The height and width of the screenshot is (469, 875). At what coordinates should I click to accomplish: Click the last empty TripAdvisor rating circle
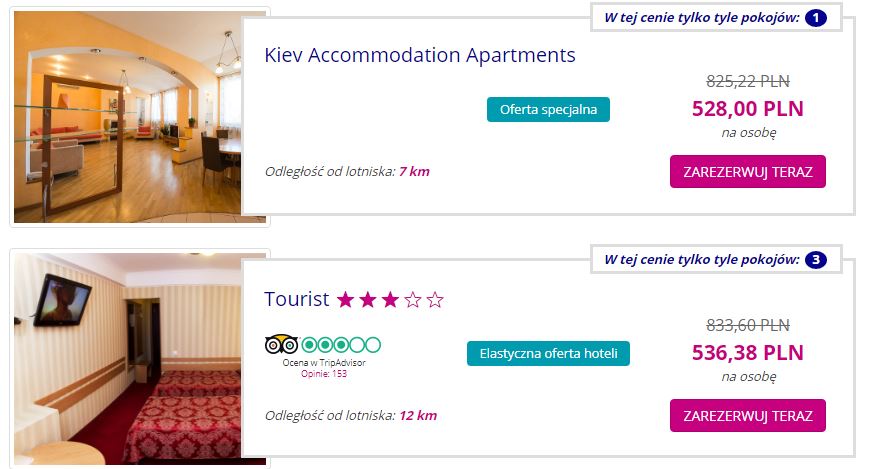tap(373, 344)
